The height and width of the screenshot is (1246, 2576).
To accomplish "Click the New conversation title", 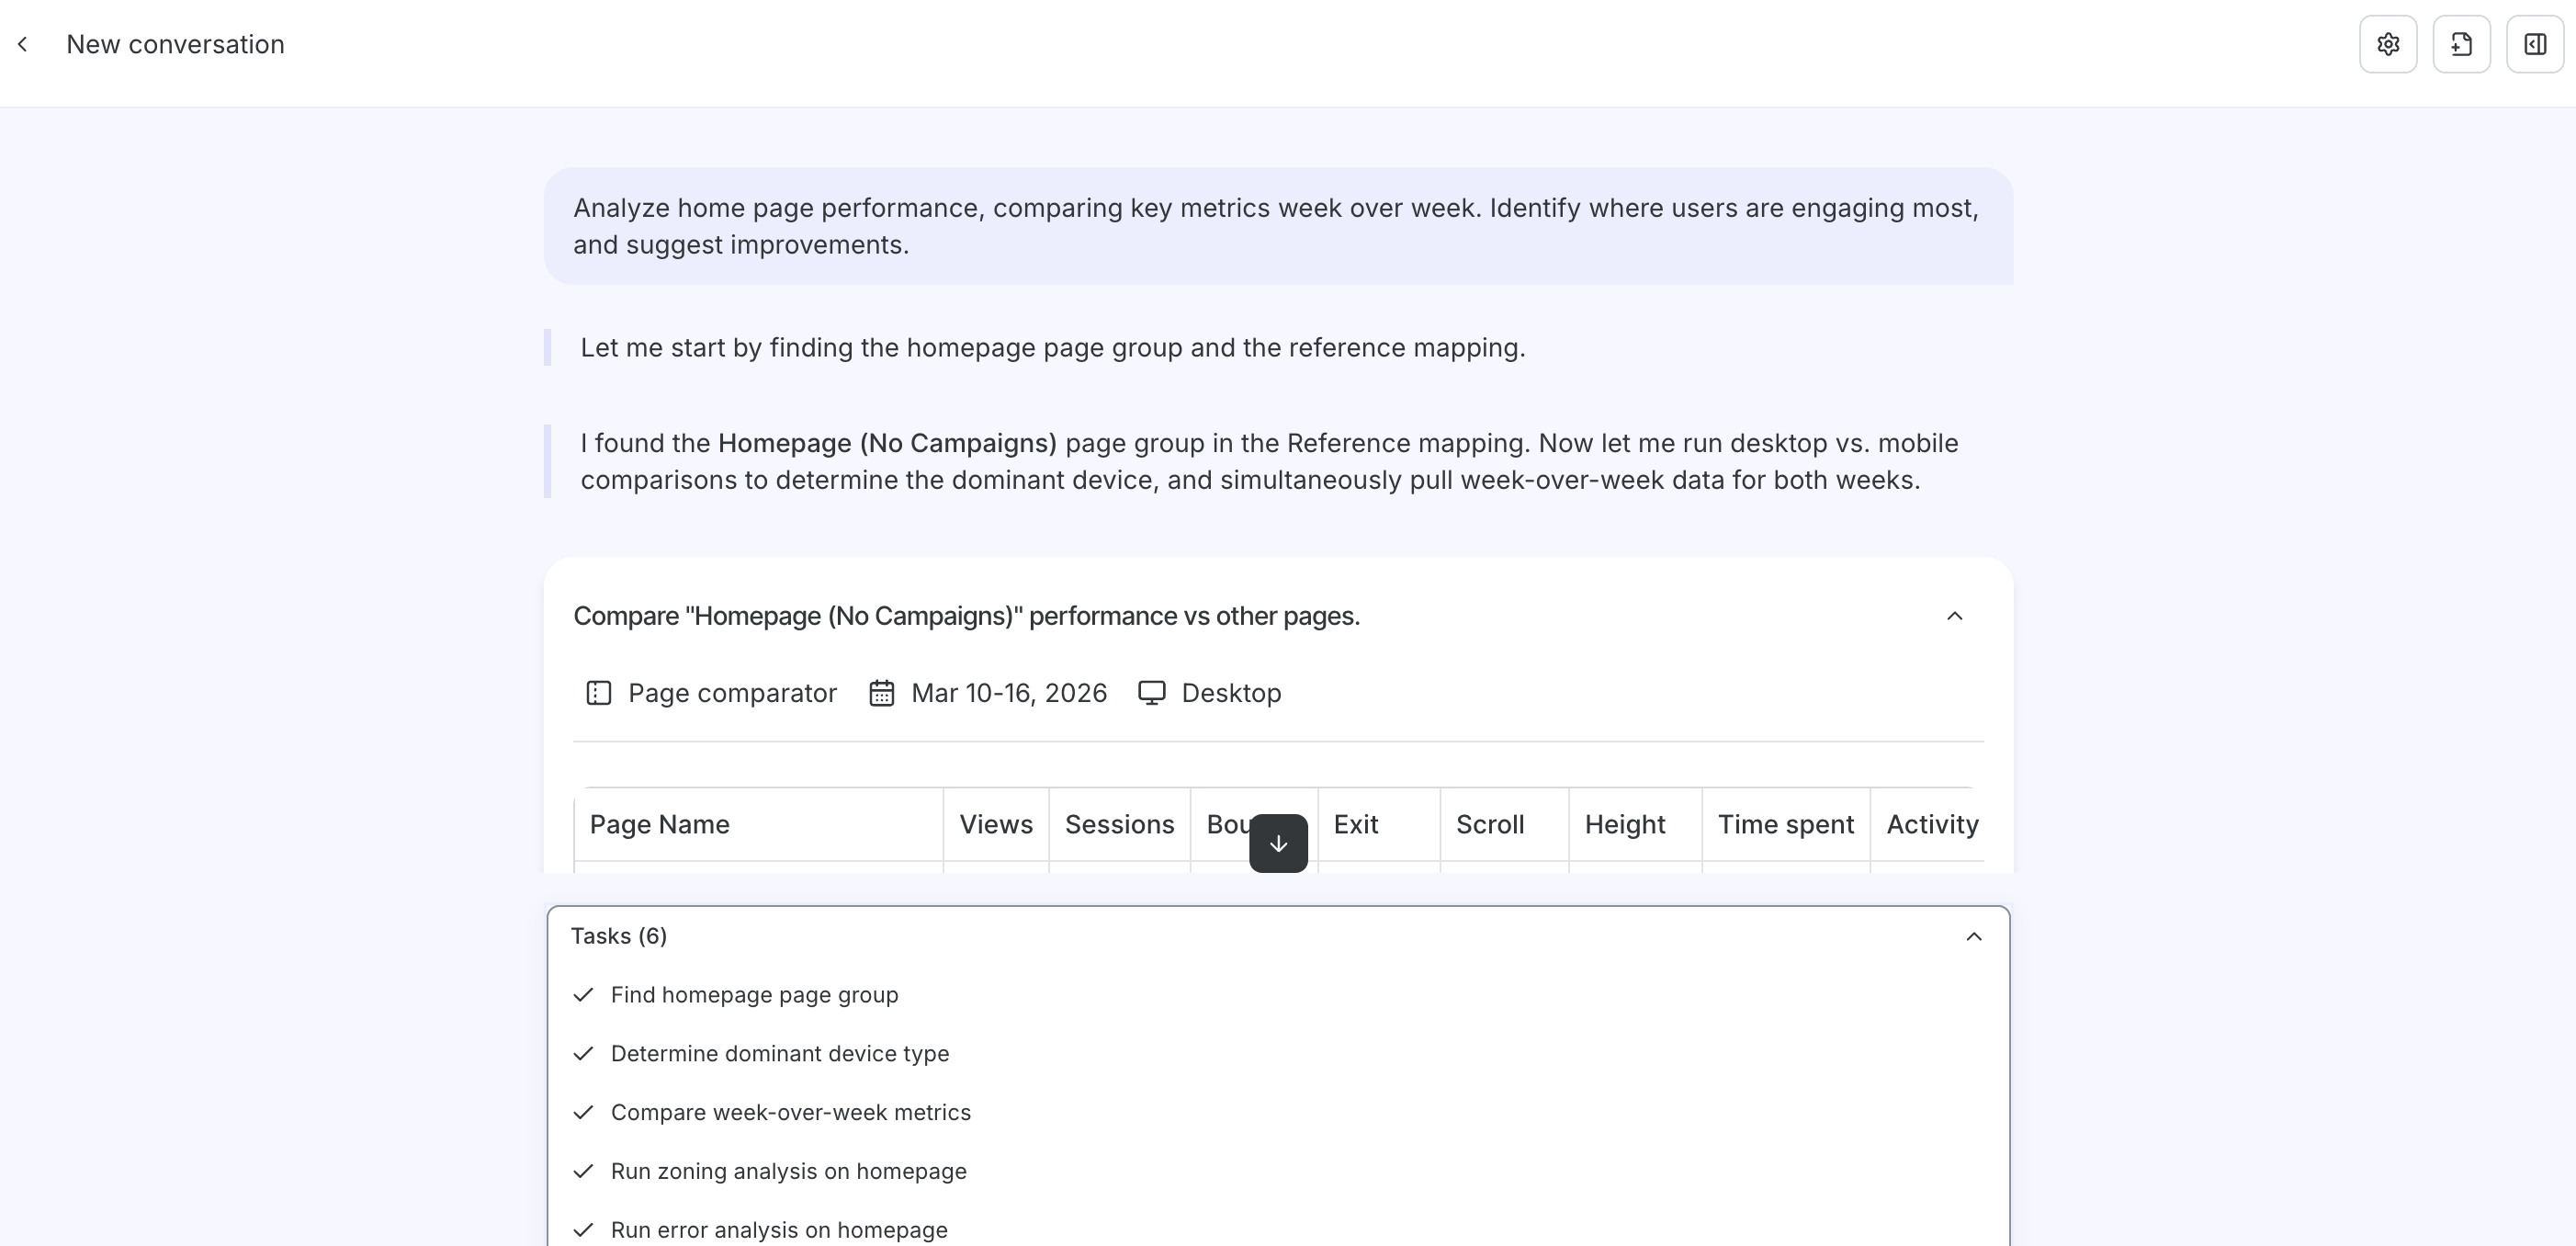I will [175, 44].
